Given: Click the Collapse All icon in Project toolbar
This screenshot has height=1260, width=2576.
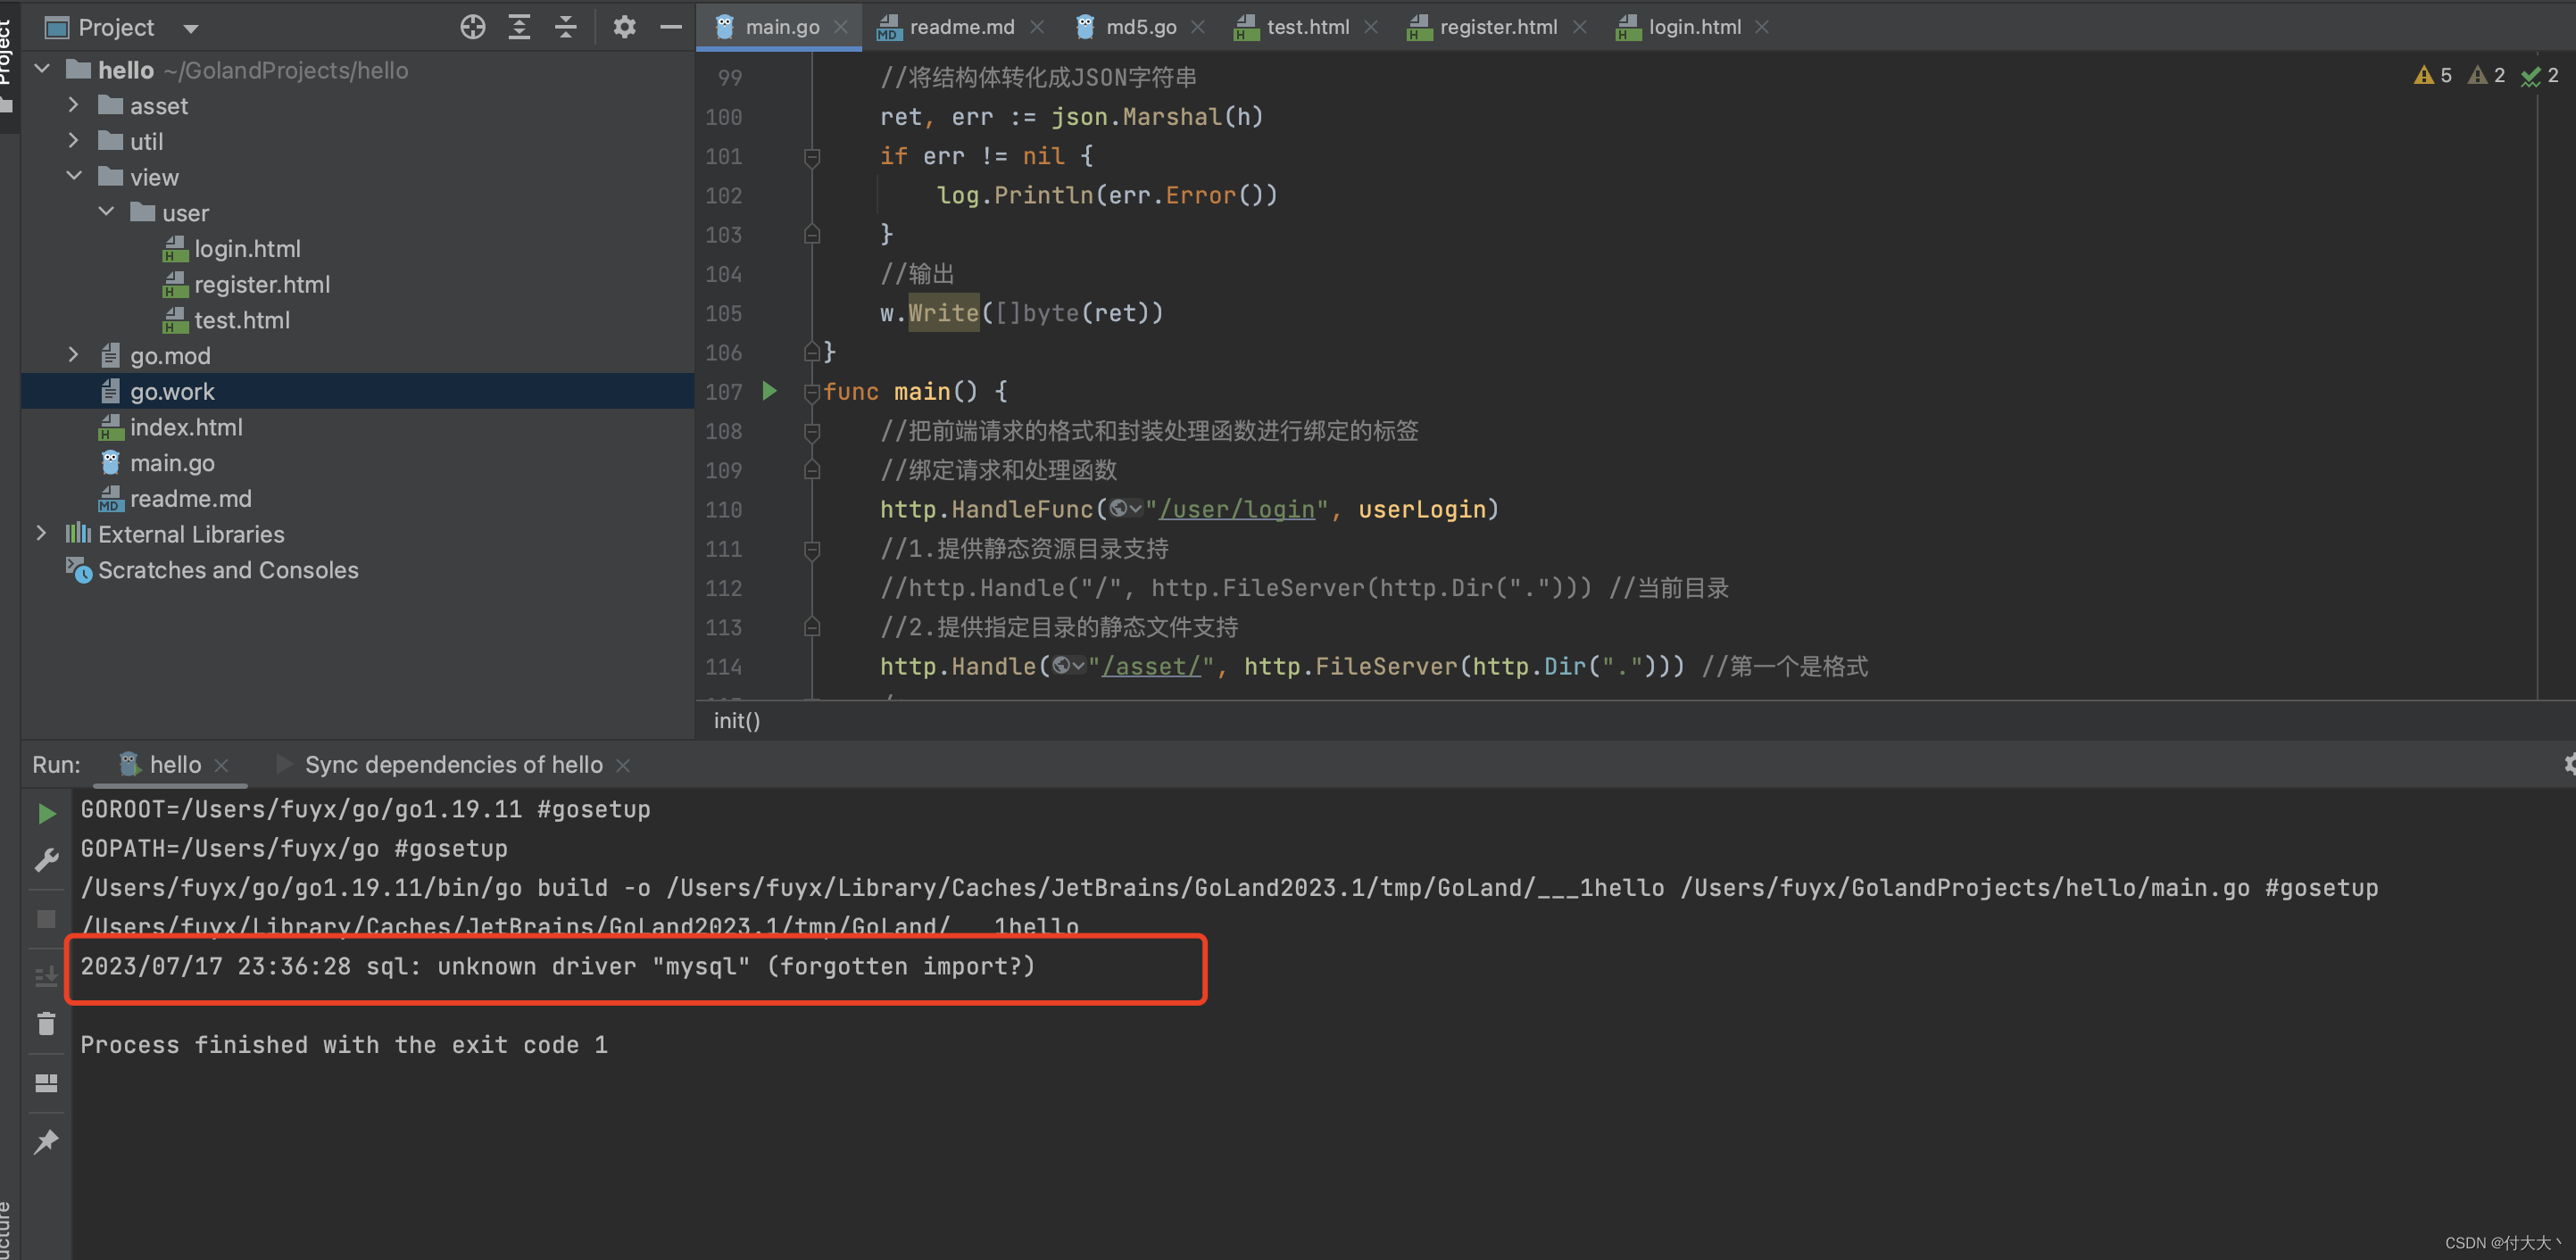Looking at the screenshot, I should pyautogui.click(x=566, y=27).
